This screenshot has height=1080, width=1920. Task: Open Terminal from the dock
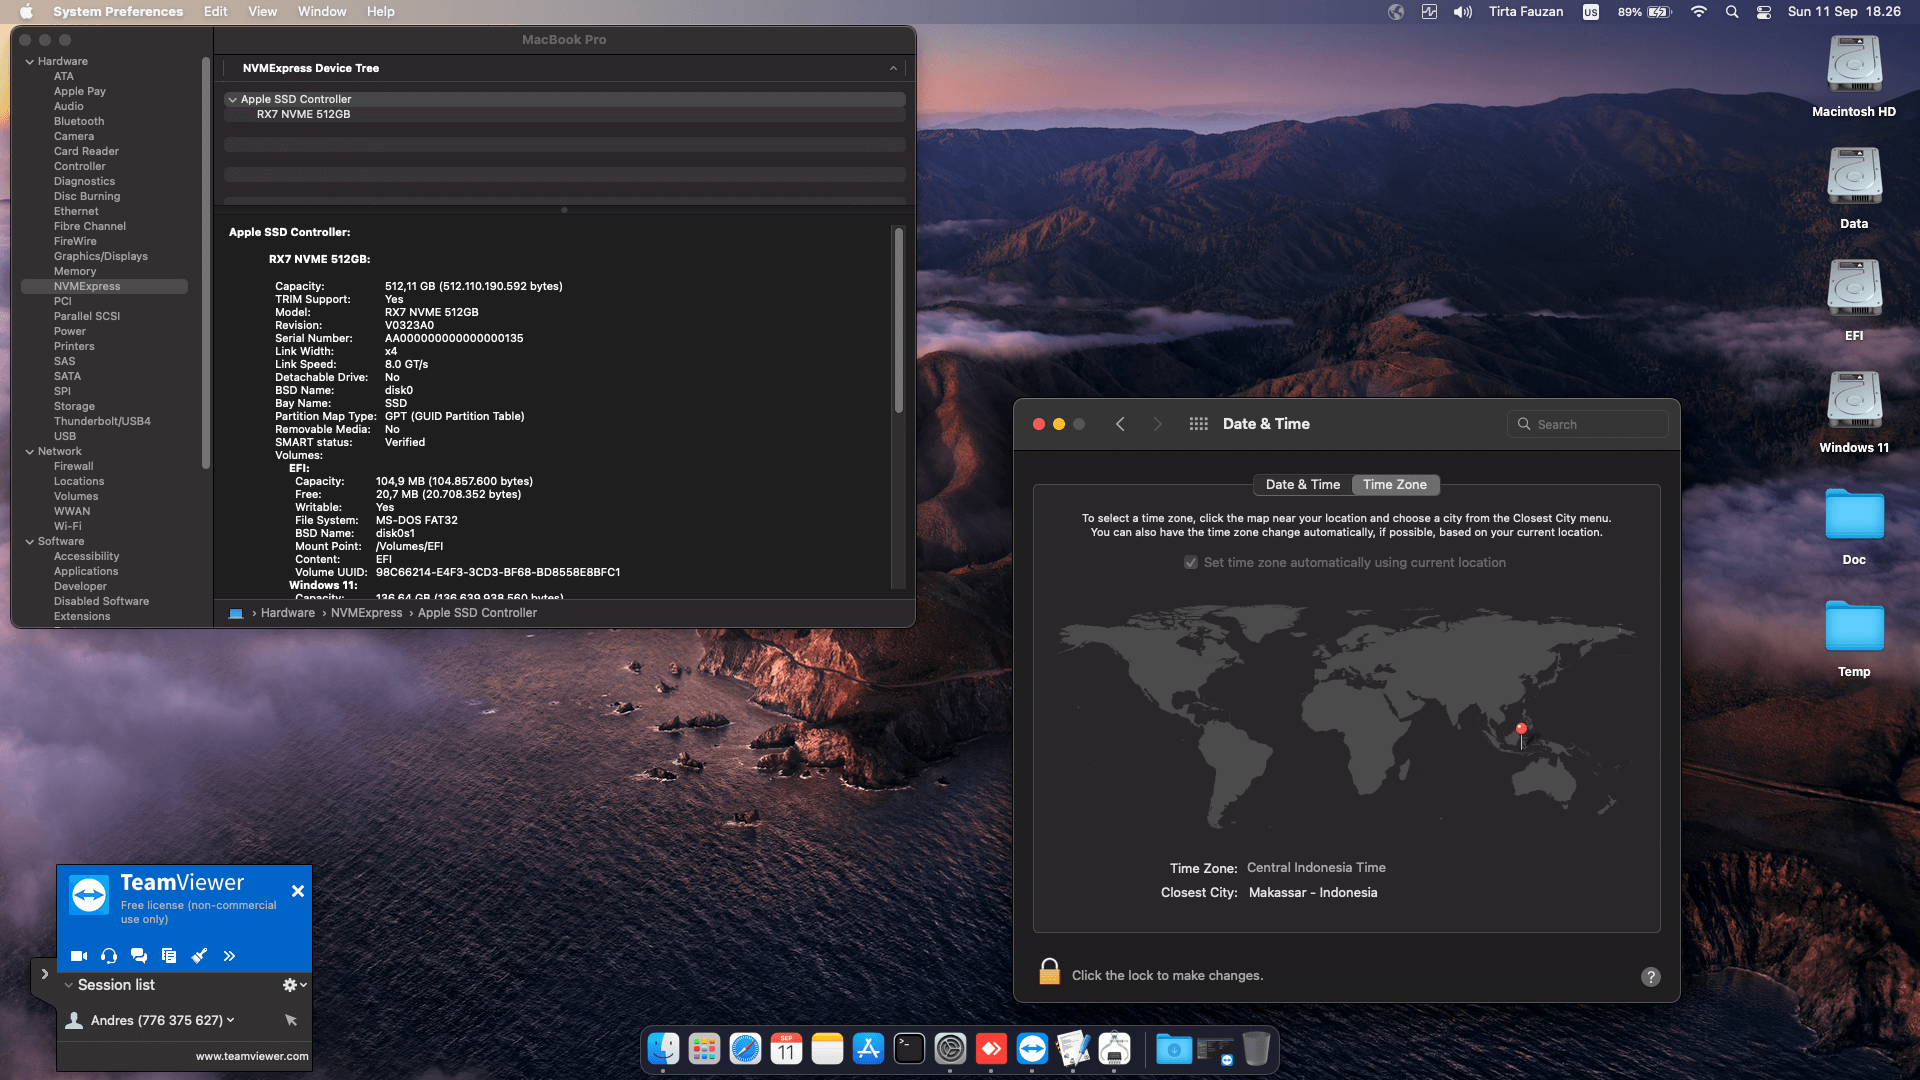[x=909, y=1049]
